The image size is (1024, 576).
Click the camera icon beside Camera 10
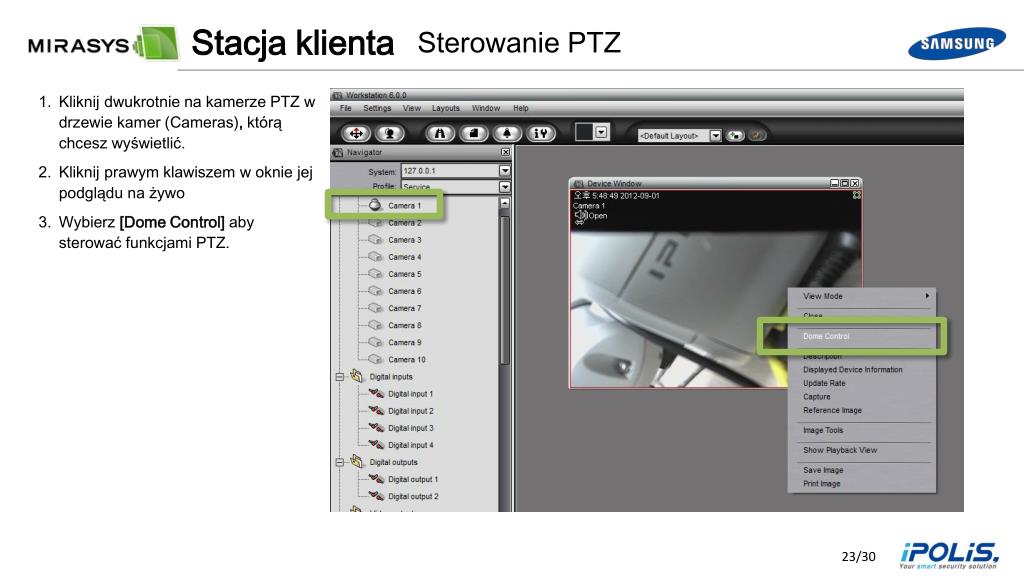375,359
